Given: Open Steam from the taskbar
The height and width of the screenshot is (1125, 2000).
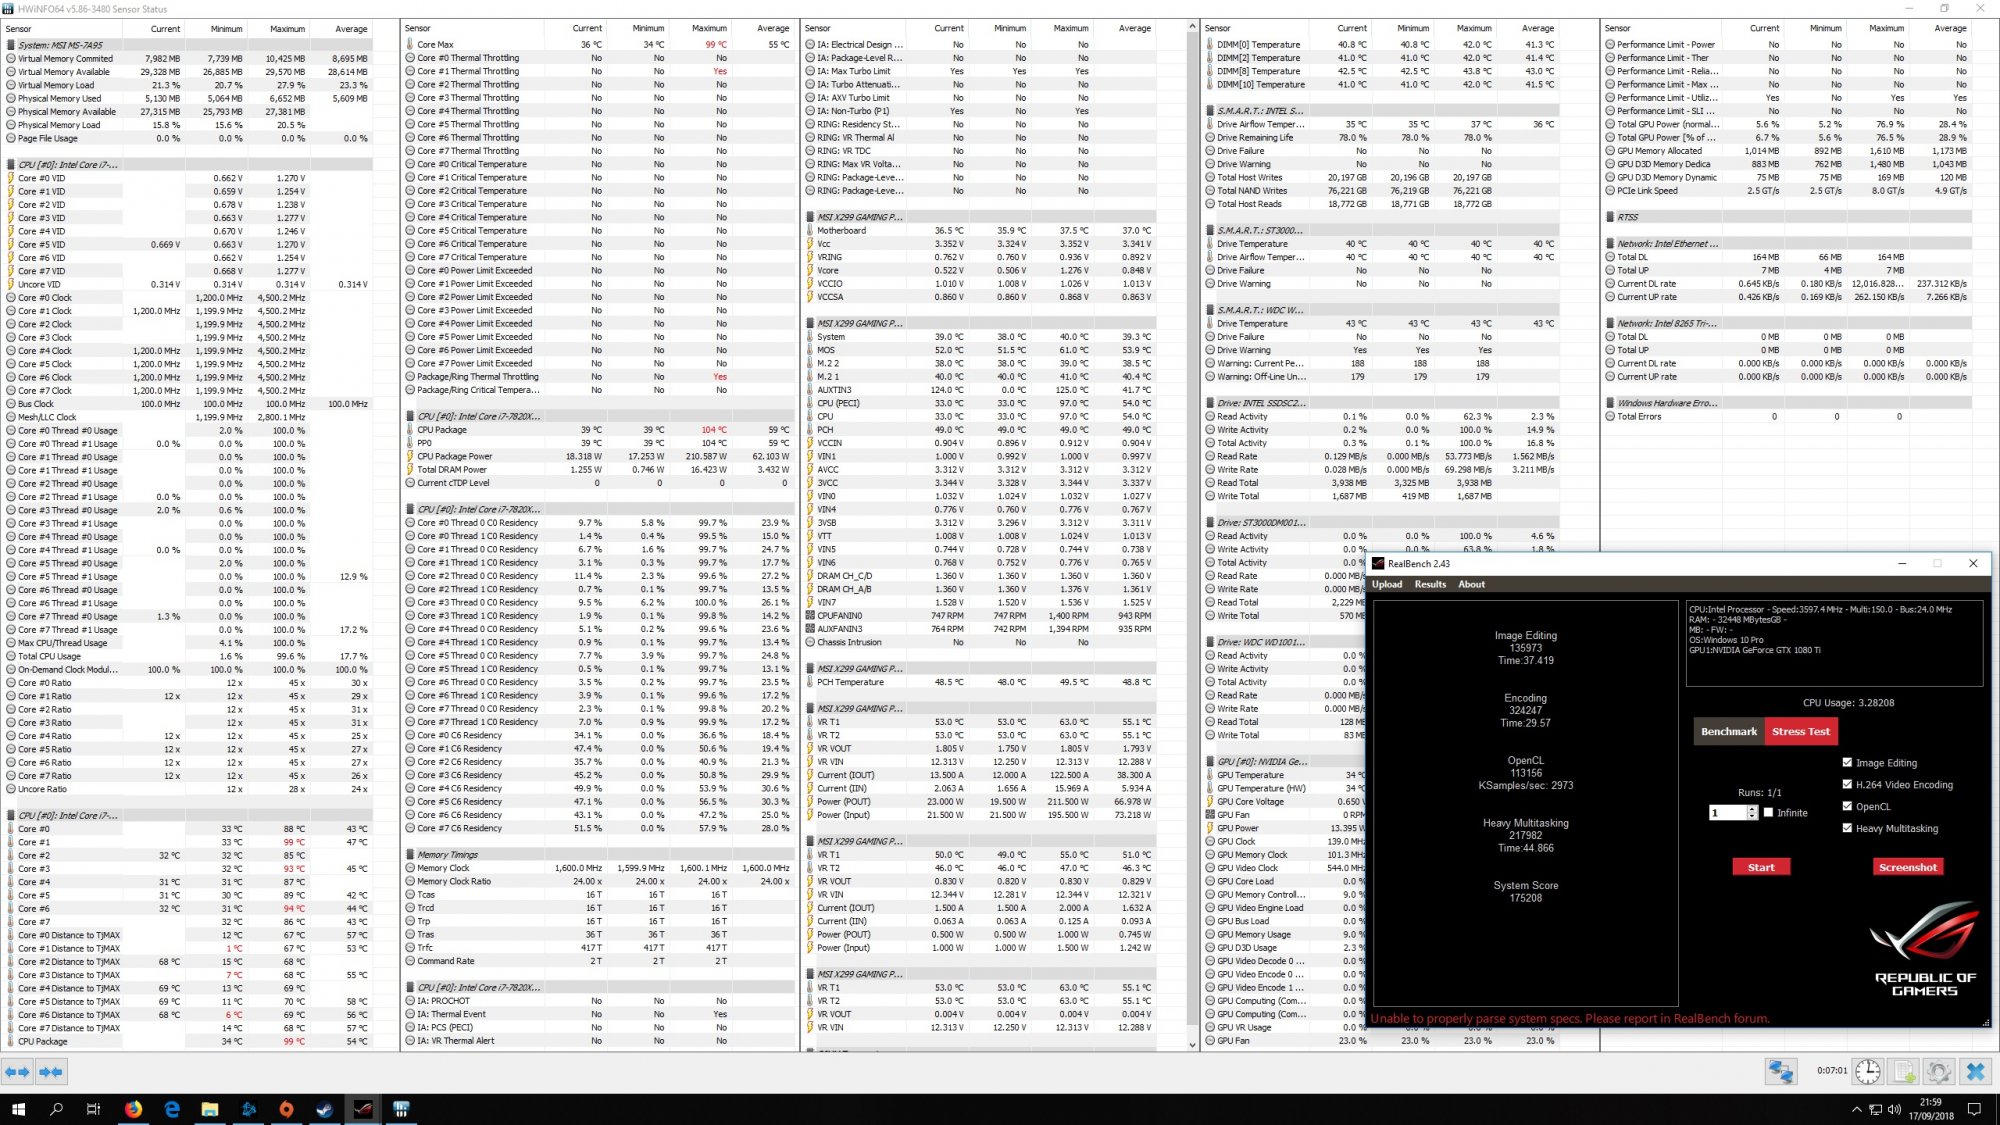Looking at the screenshot, I should 325,1109.
